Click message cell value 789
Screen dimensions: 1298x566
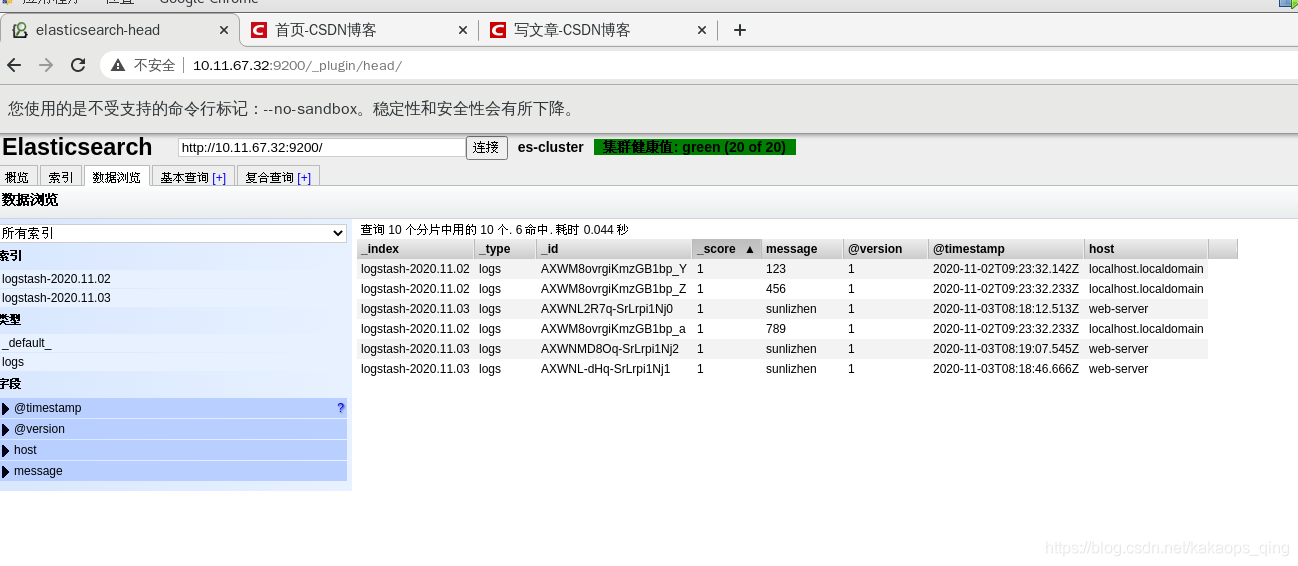click(776, 329)
